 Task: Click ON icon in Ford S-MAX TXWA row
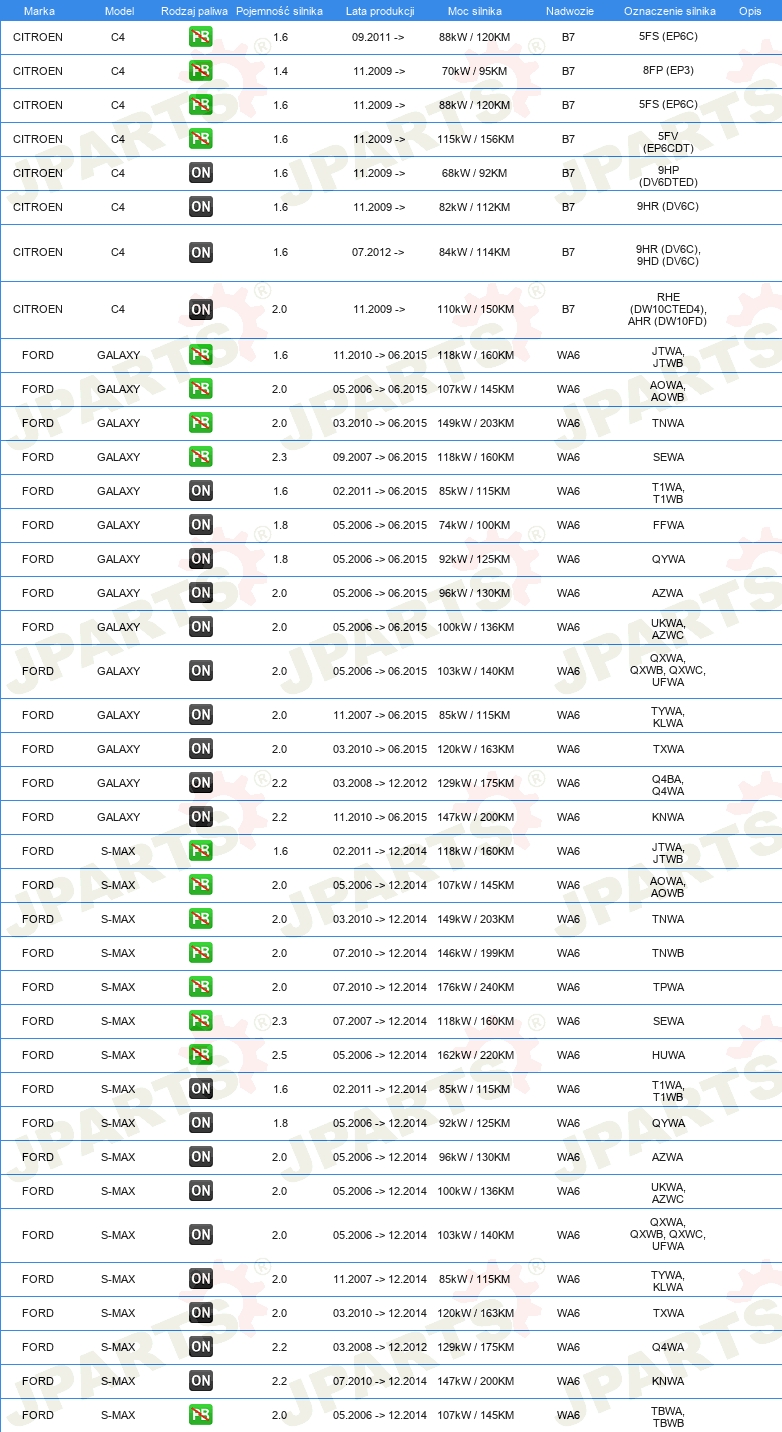click(201, 1313)
